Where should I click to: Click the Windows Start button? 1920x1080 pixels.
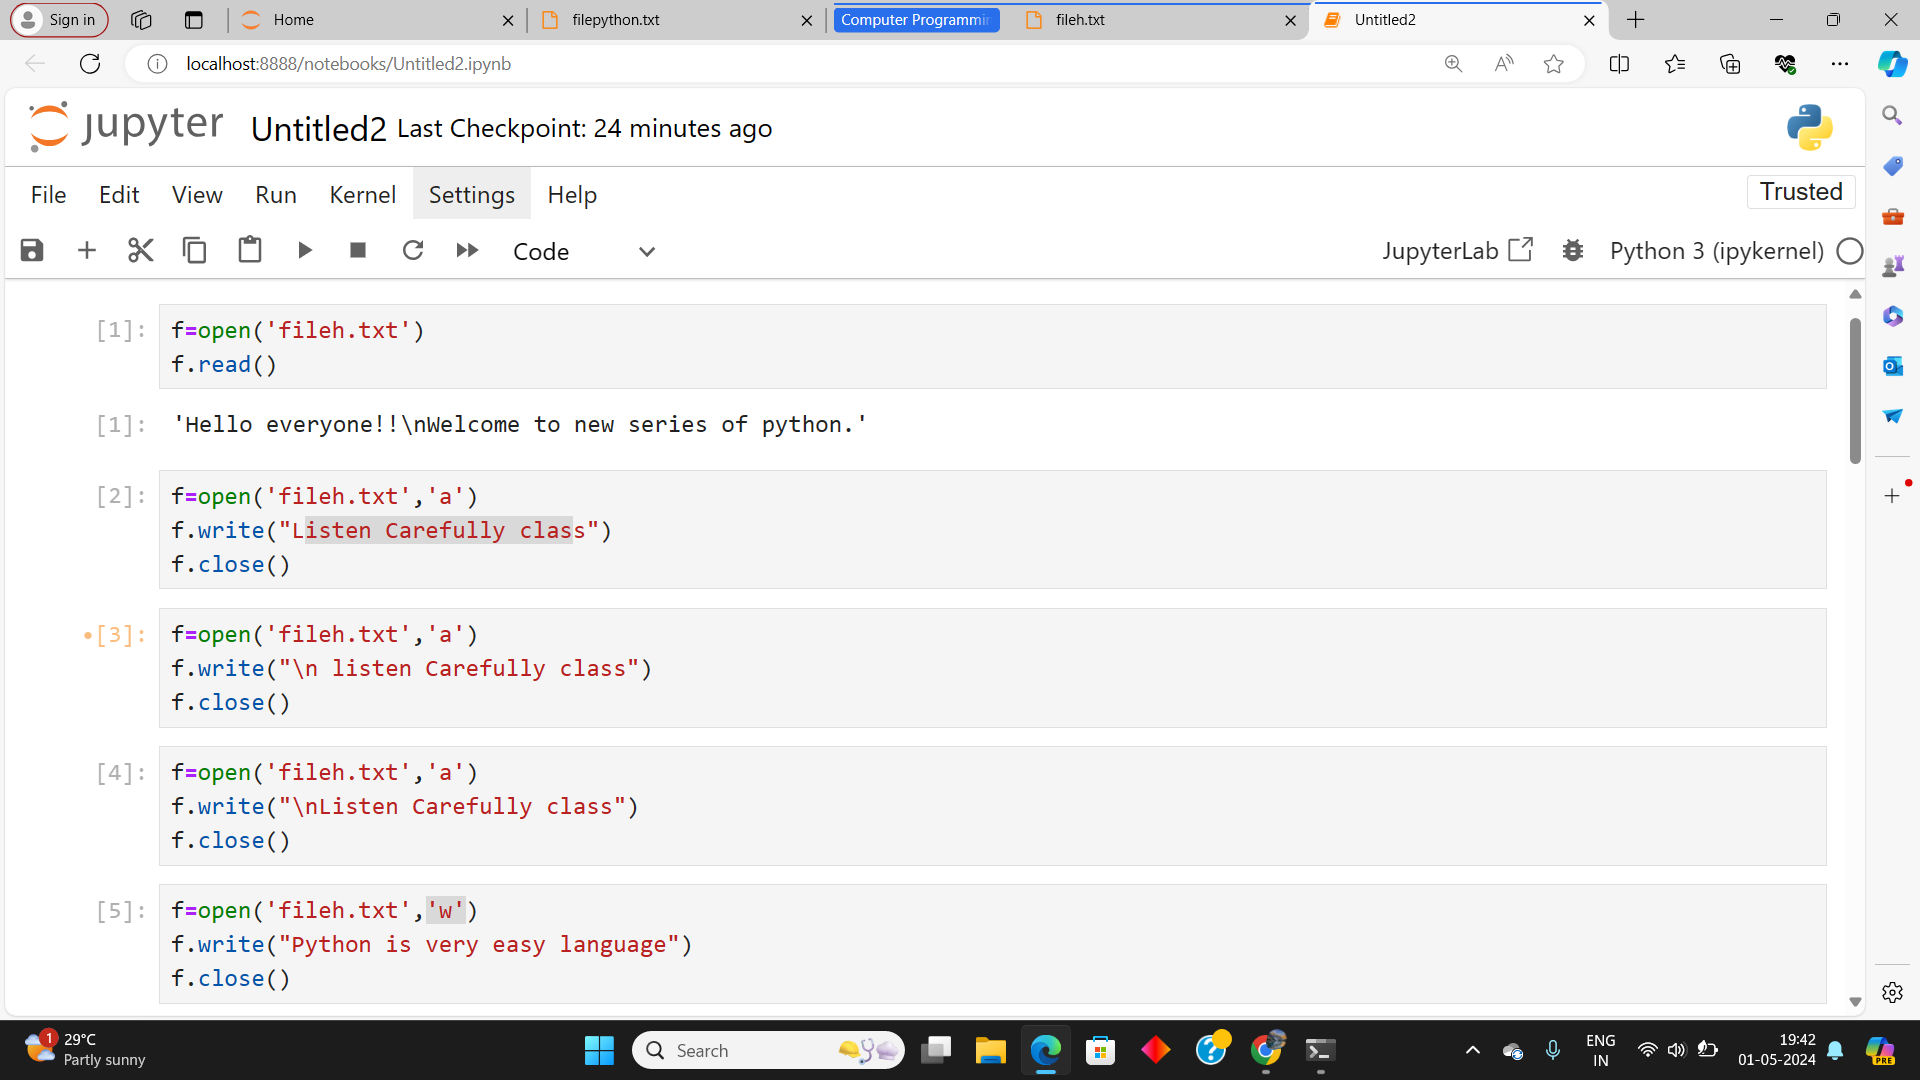pyautogui.click(x=599, y=1050)
